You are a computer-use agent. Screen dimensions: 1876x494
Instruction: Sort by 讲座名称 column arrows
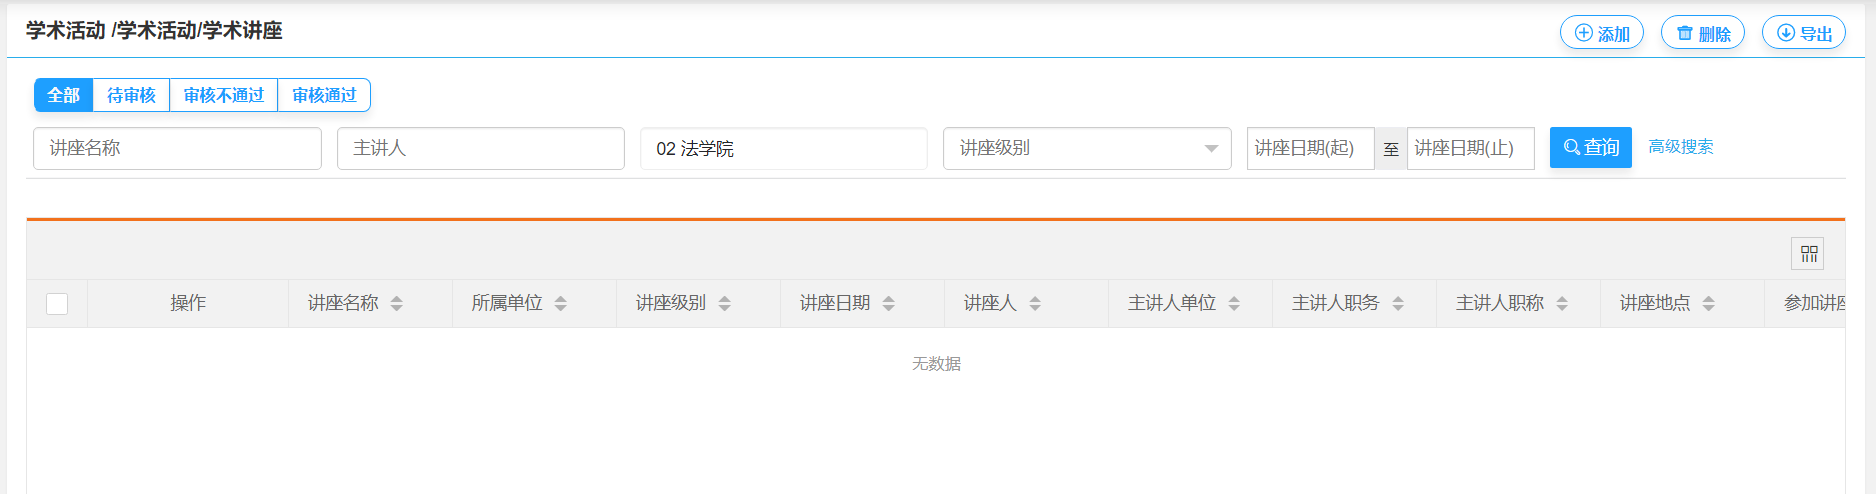click(x=397, y=303)
